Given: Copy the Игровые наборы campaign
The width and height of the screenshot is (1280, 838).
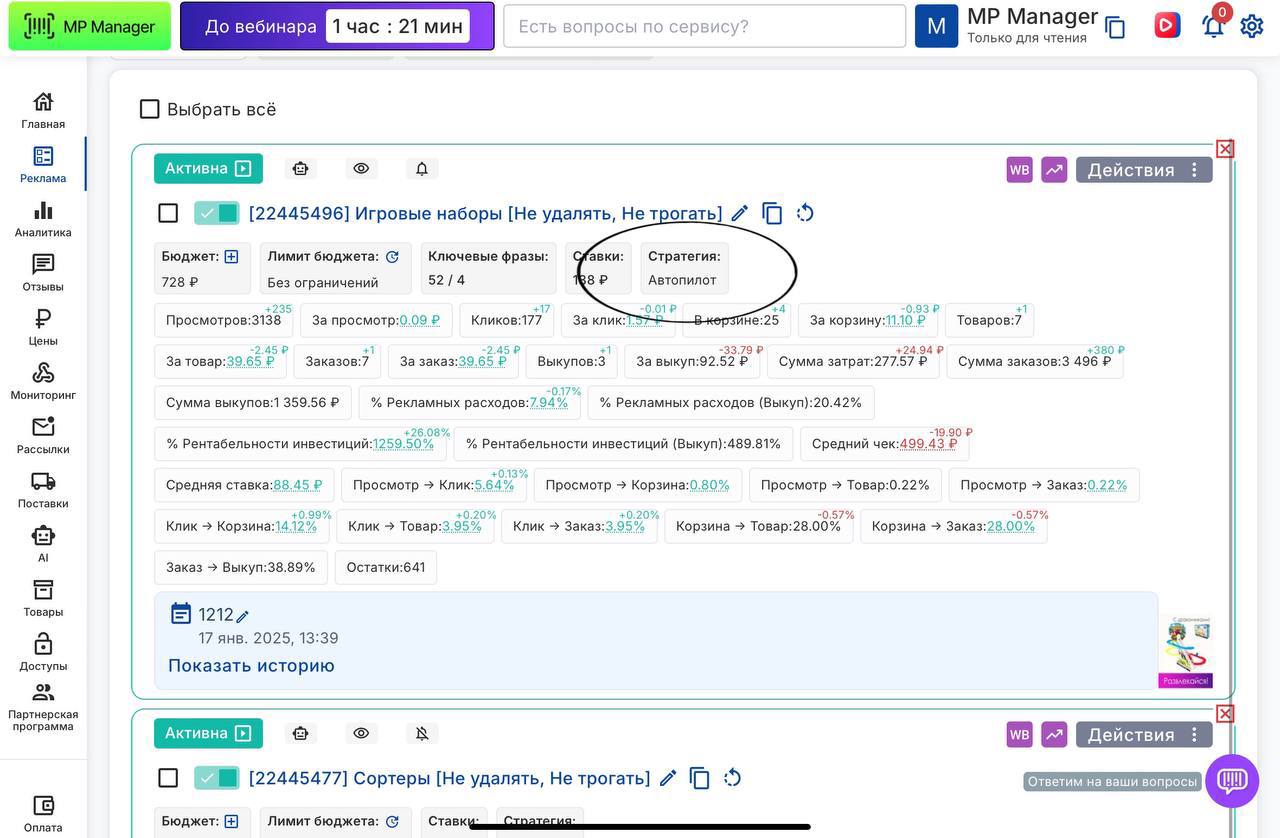Looking at the screenshot, I should tap(772, 213).
